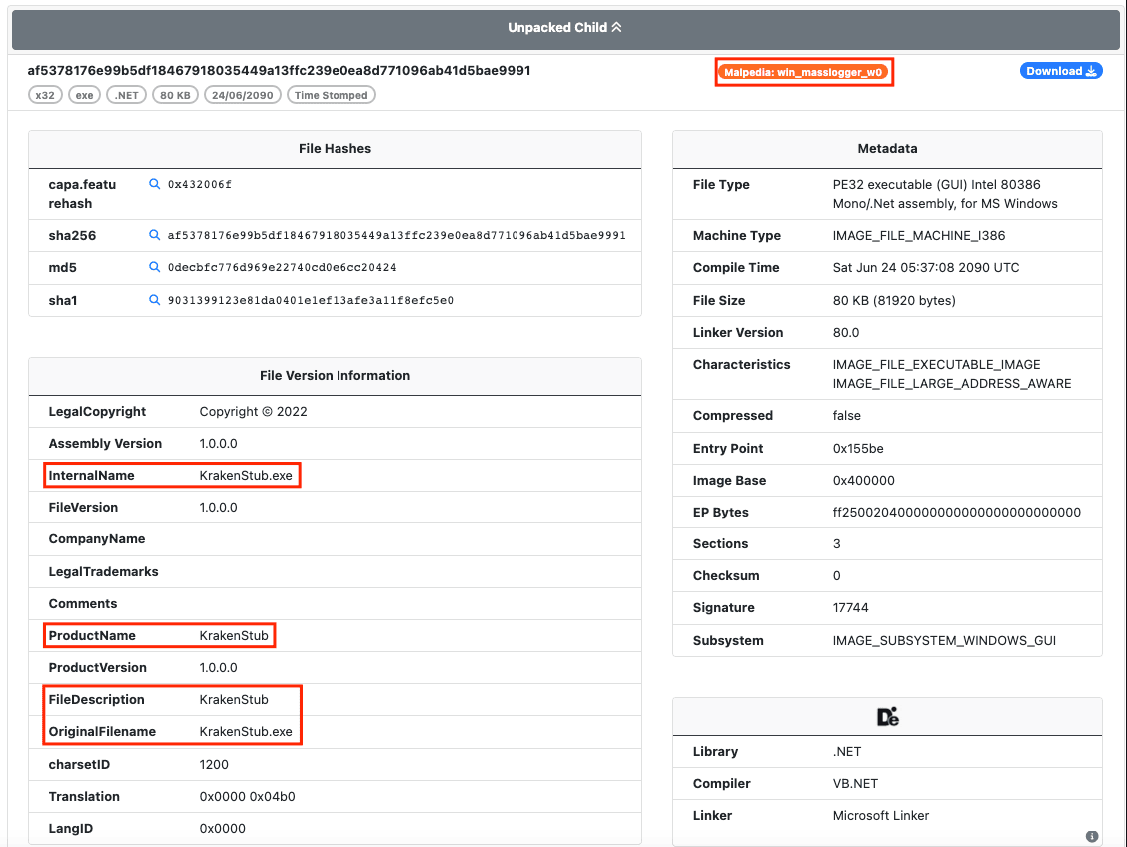Search the md5 hash via its magnifier icon

pos(155,268)
